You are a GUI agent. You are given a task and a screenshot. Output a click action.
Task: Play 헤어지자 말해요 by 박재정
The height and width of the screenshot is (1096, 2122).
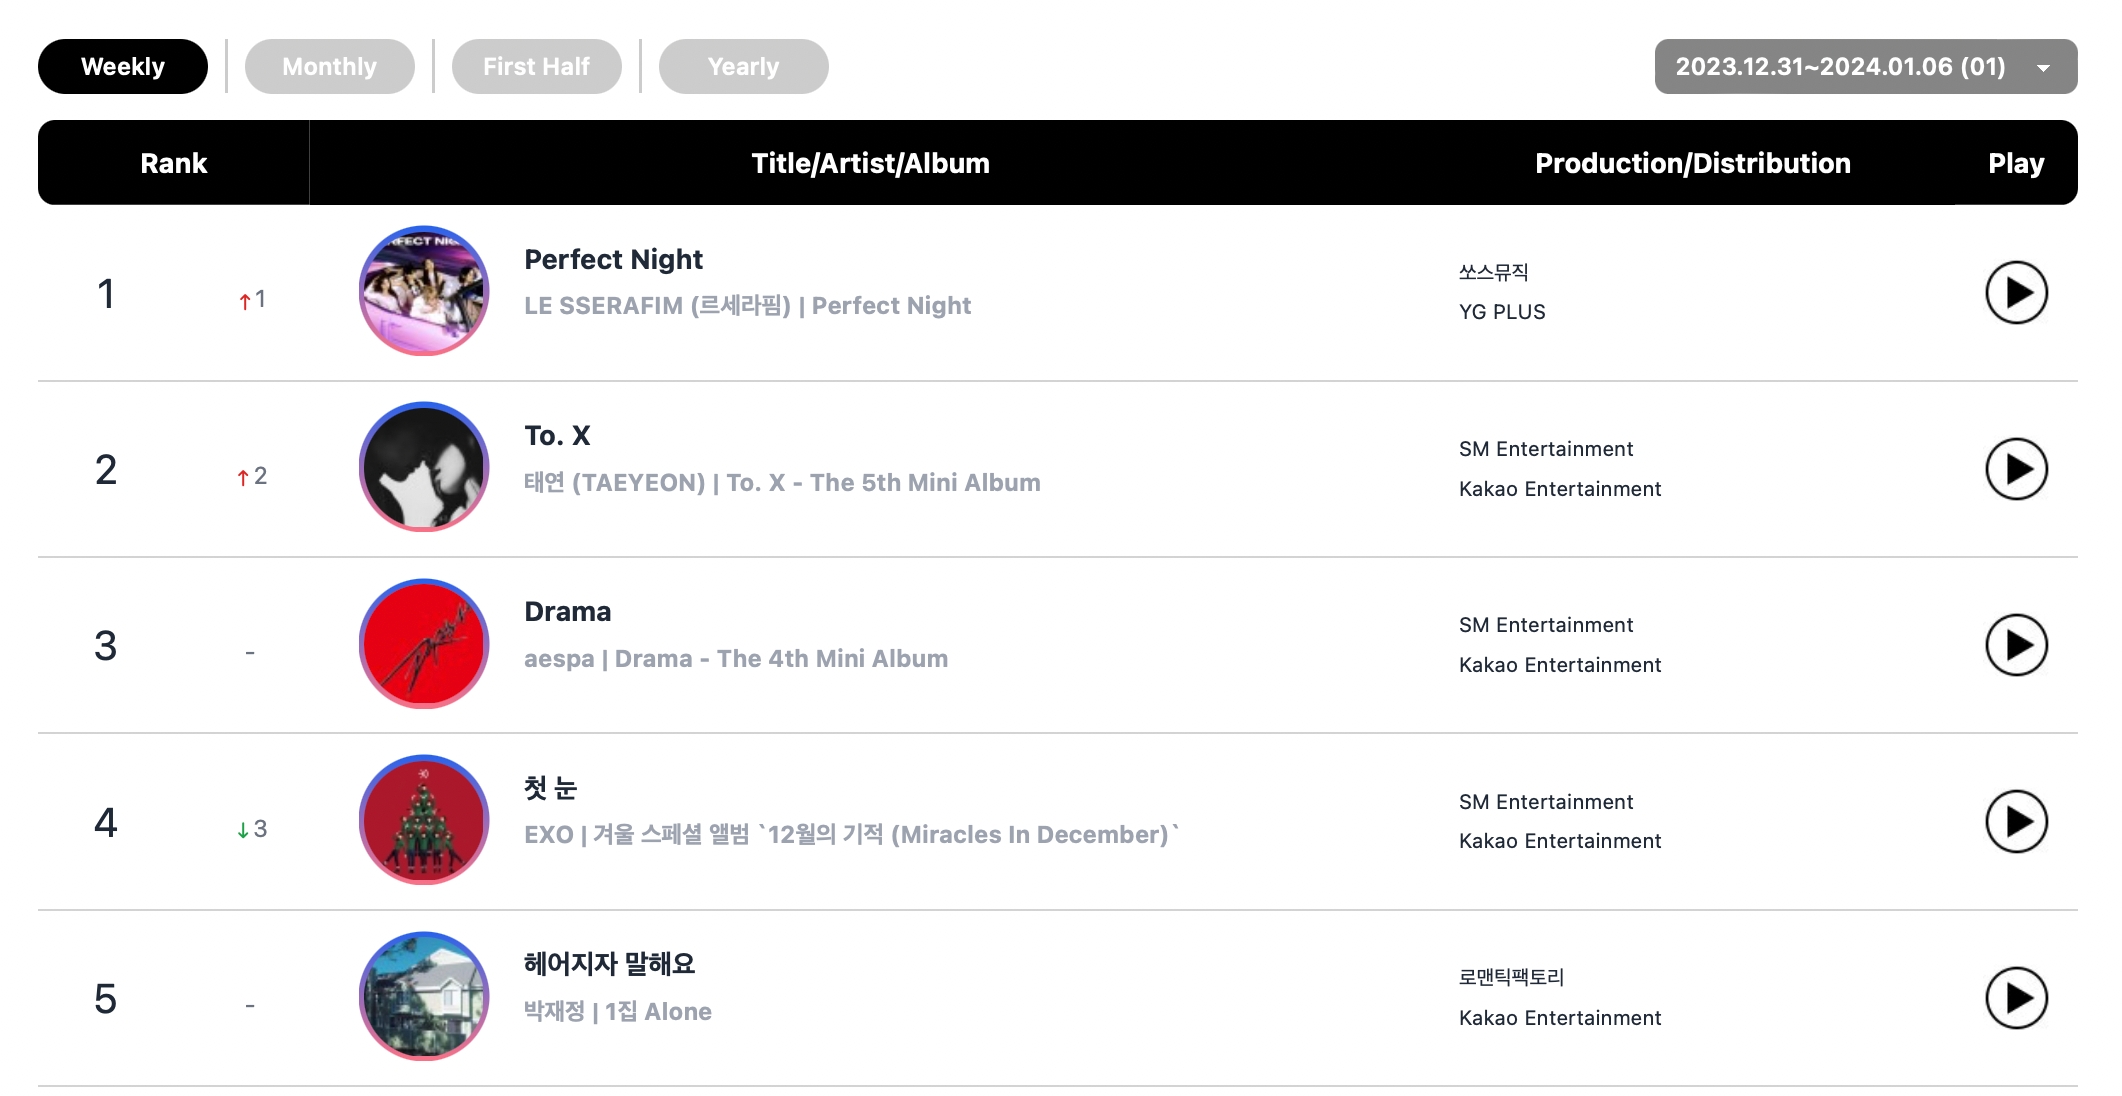pyautogui.click(x=2015, y=998)
